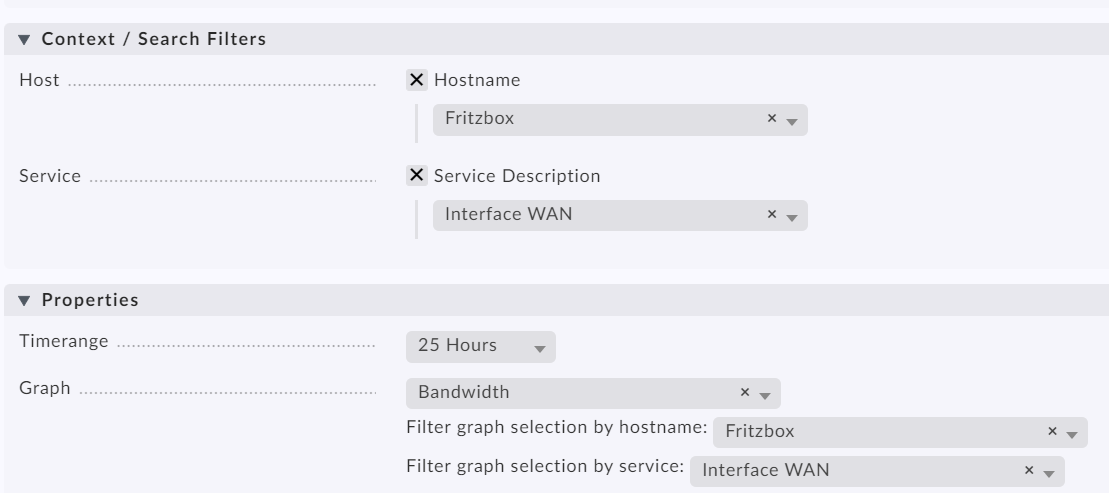
Task: Click the Context / Search Filters header title
Action: 153,39
